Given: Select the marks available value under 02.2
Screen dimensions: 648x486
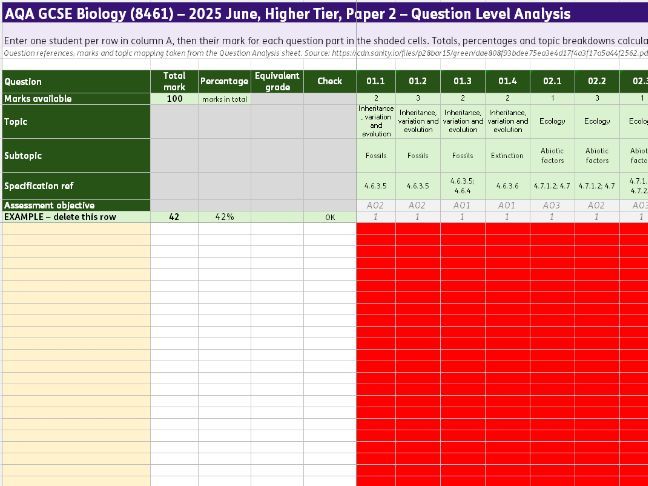Looking at the screenshot, I should (x=597, y=99).
